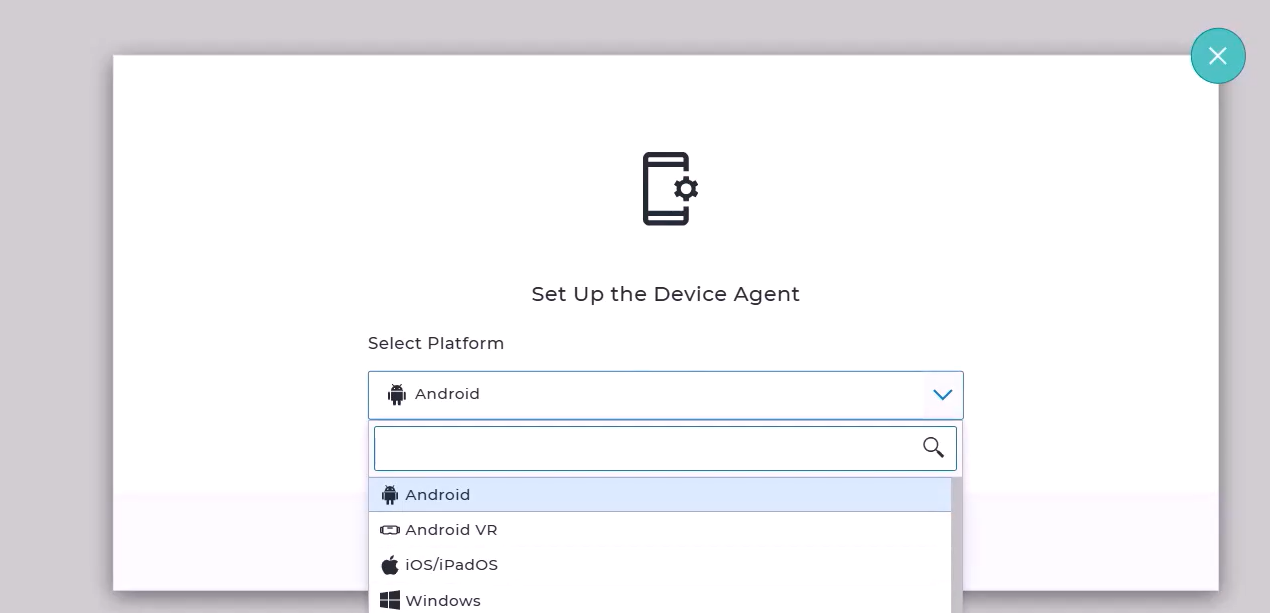Collapse the platform list using the blue chevron

point(942,394)
